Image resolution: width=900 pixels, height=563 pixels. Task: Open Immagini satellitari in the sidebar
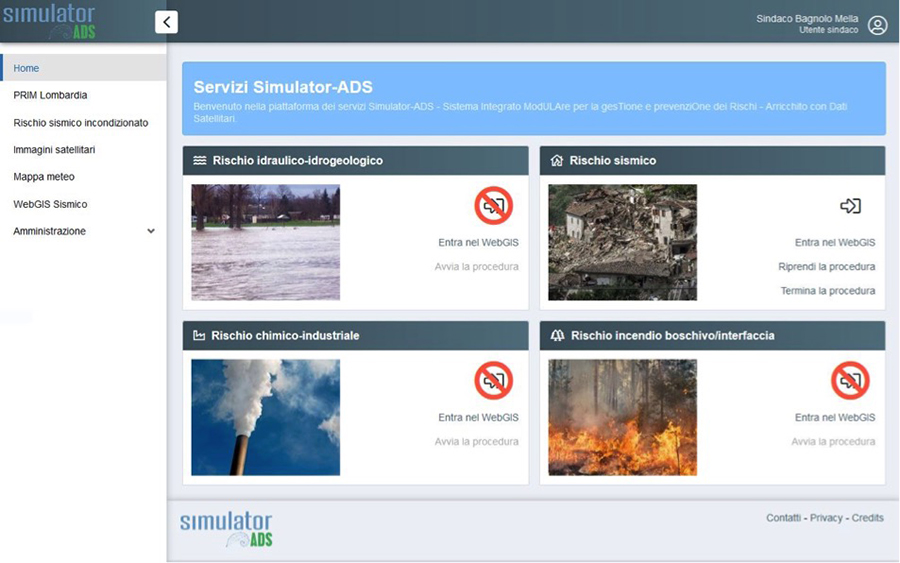(55, 150)
